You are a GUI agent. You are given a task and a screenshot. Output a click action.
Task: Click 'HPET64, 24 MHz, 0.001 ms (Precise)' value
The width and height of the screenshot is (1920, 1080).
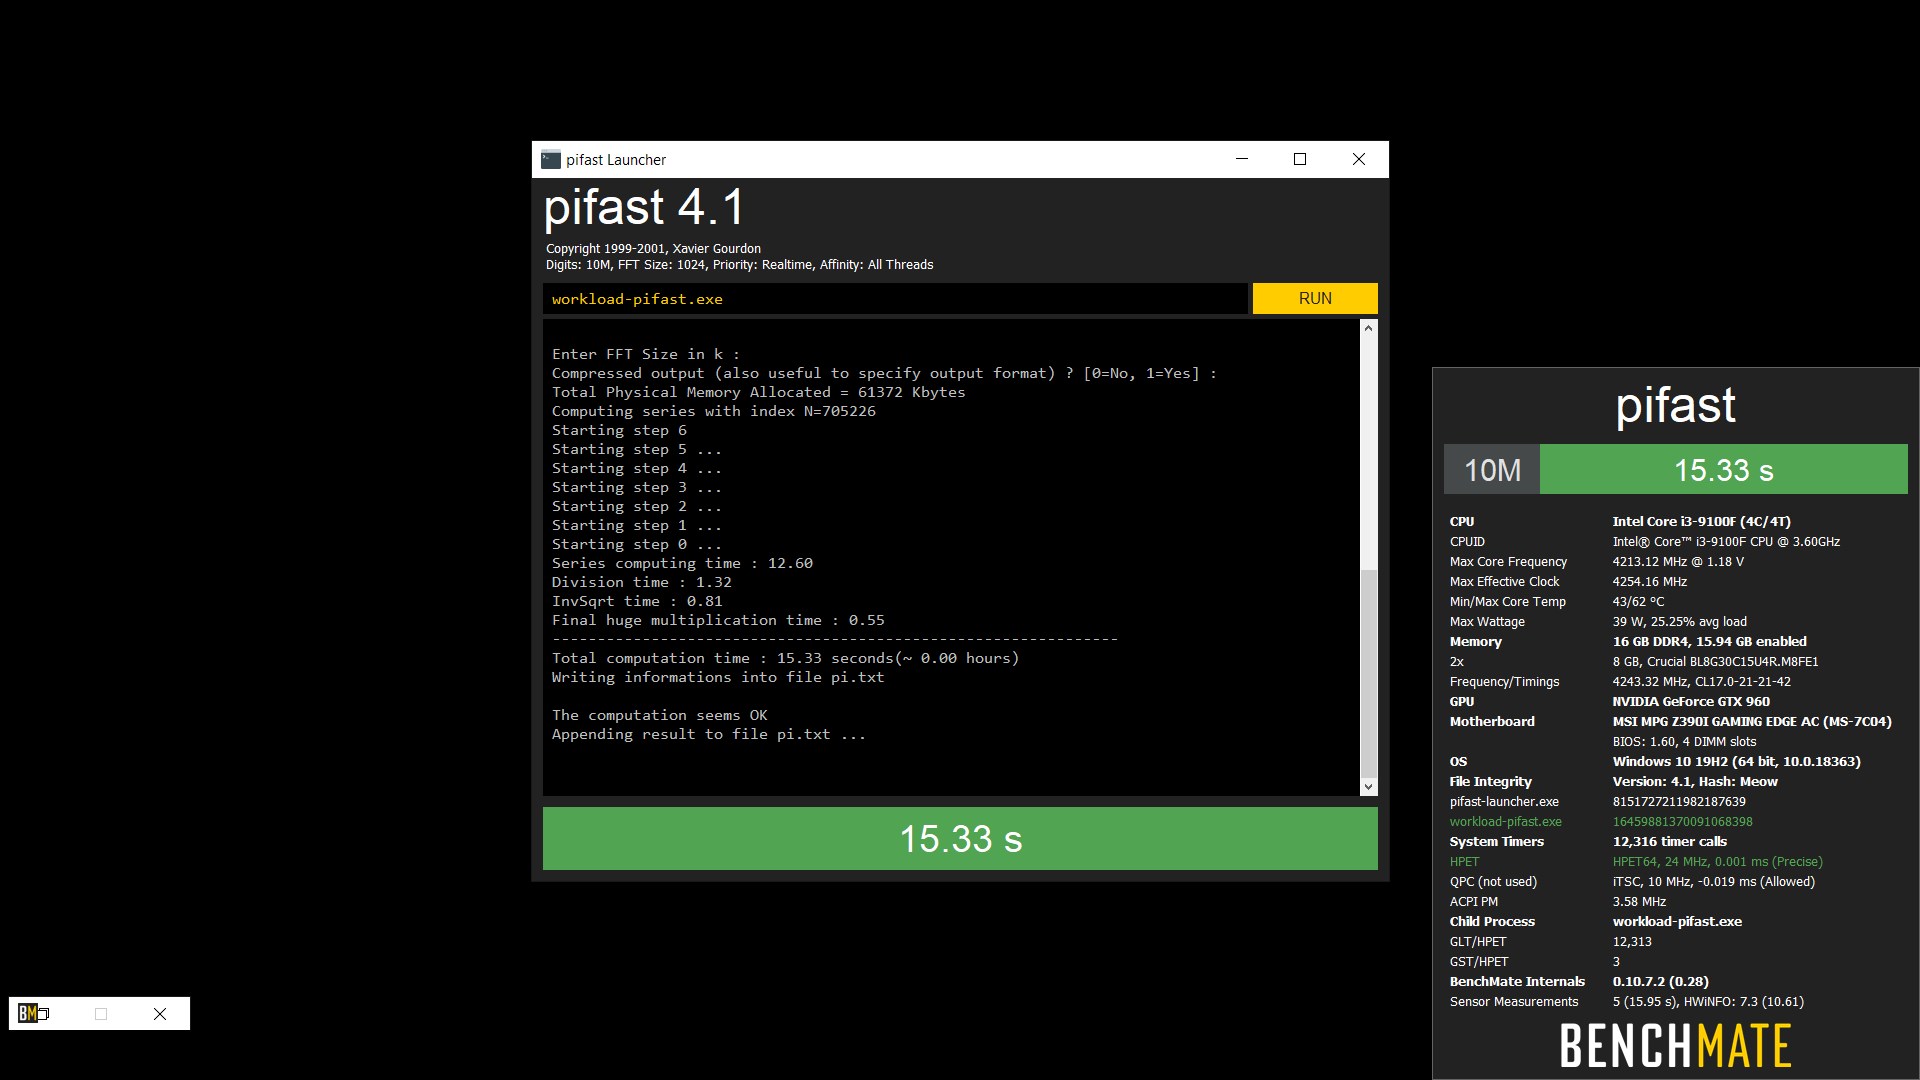tap(1718, 862)
